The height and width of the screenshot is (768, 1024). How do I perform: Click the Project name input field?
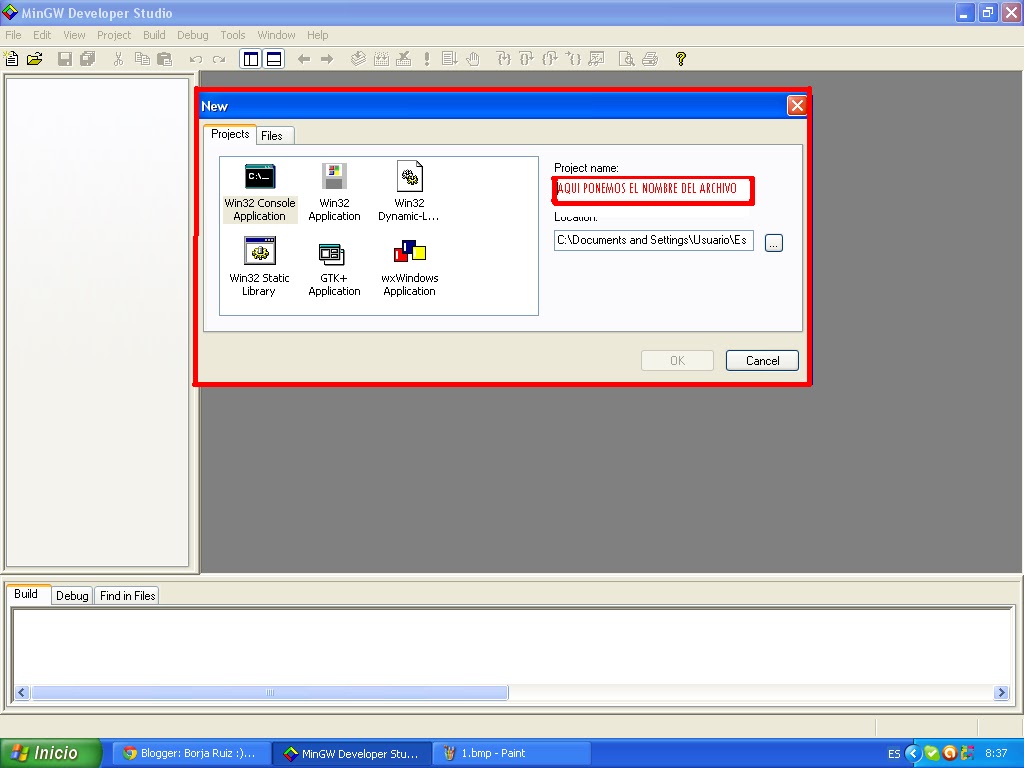[654, 190]
